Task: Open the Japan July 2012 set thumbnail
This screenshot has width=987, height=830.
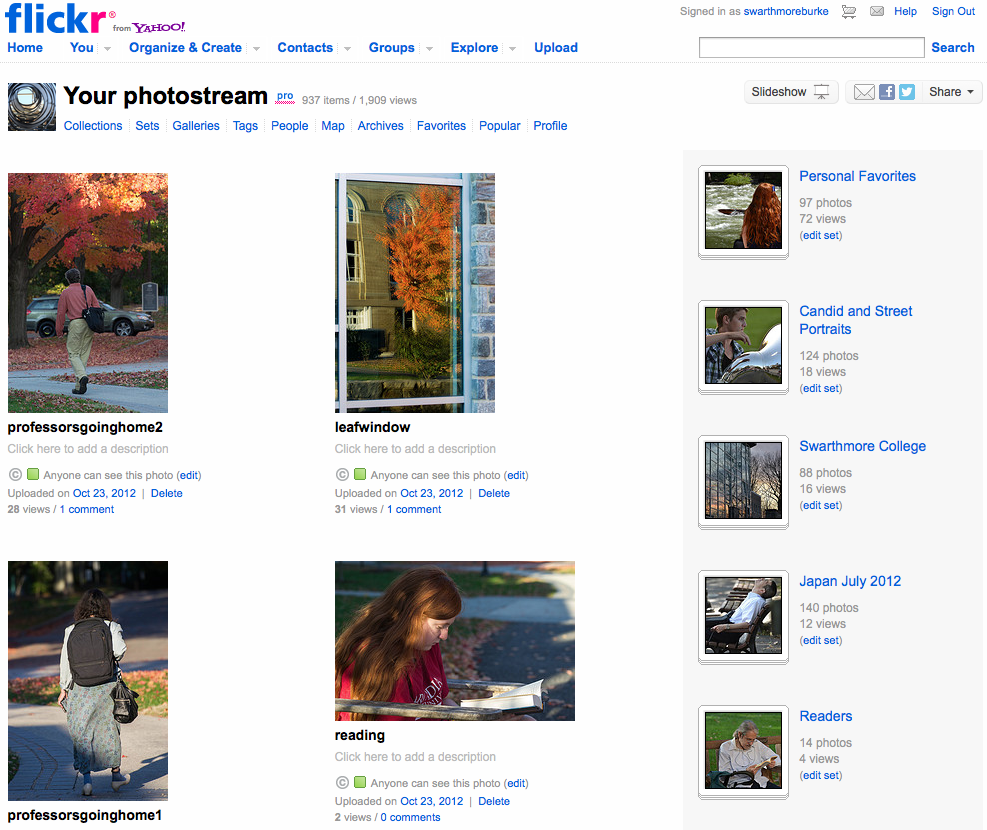Action: coord(742,615)
